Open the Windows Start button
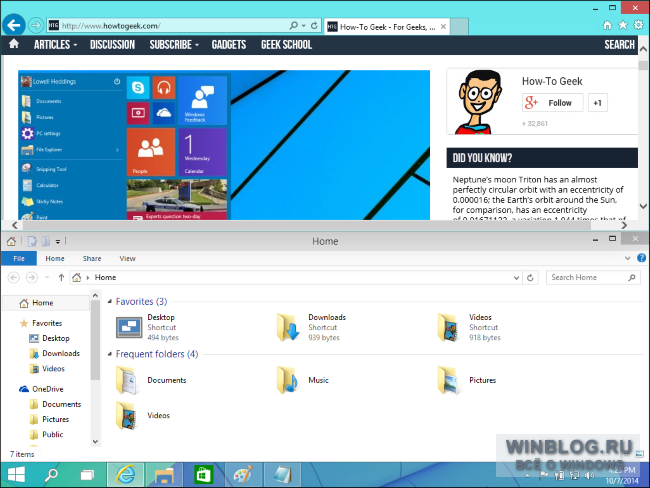The height and width of the screenshot is (488, 650). [16, 474]
